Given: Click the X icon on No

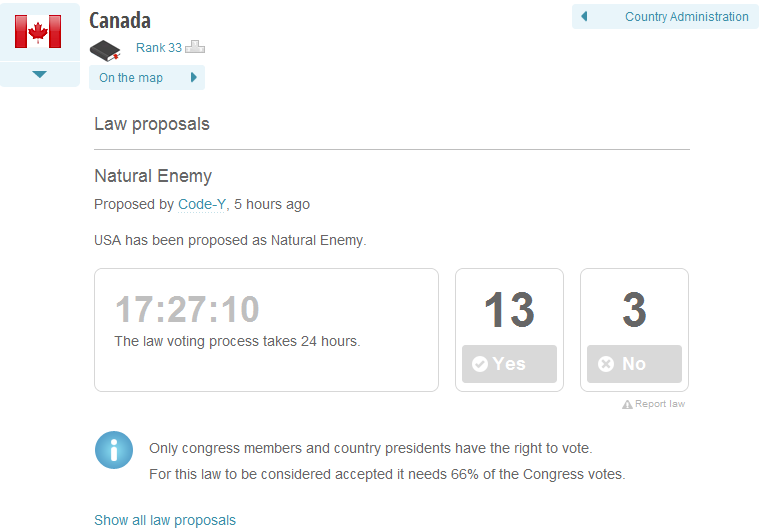Looking at the screenshot, I should click(605, 364).
